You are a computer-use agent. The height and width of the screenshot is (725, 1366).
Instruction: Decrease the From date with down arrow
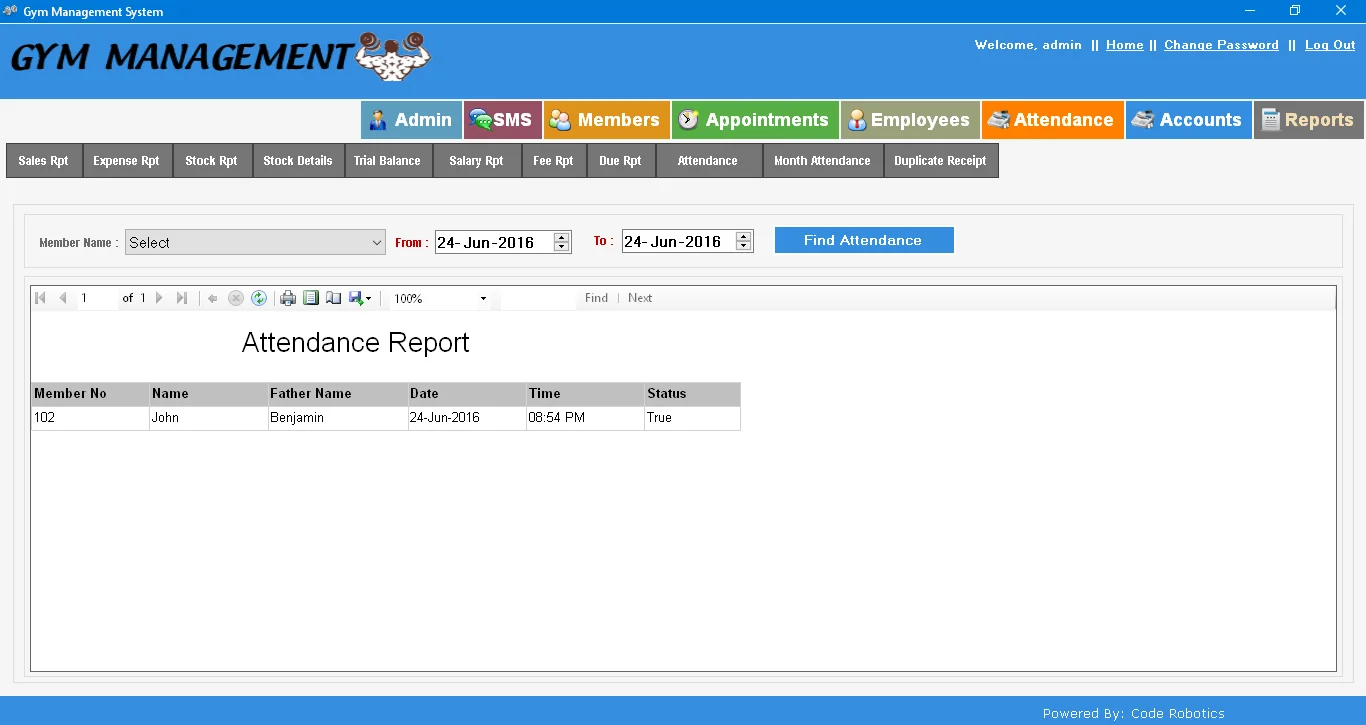point(561,247)
